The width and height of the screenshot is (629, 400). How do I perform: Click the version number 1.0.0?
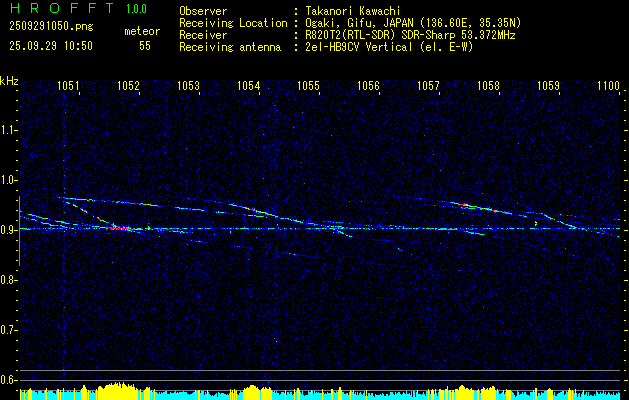[136, 8]
